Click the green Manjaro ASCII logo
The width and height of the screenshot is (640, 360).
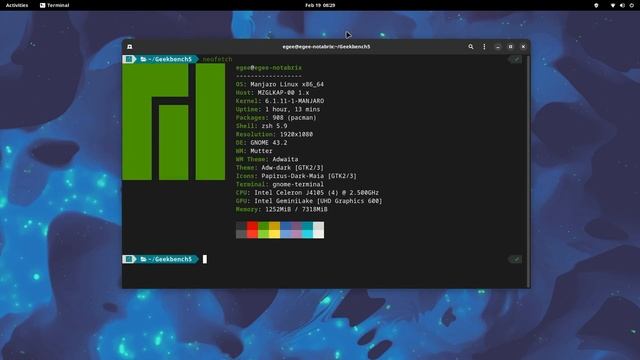click(x=173, y=122)
